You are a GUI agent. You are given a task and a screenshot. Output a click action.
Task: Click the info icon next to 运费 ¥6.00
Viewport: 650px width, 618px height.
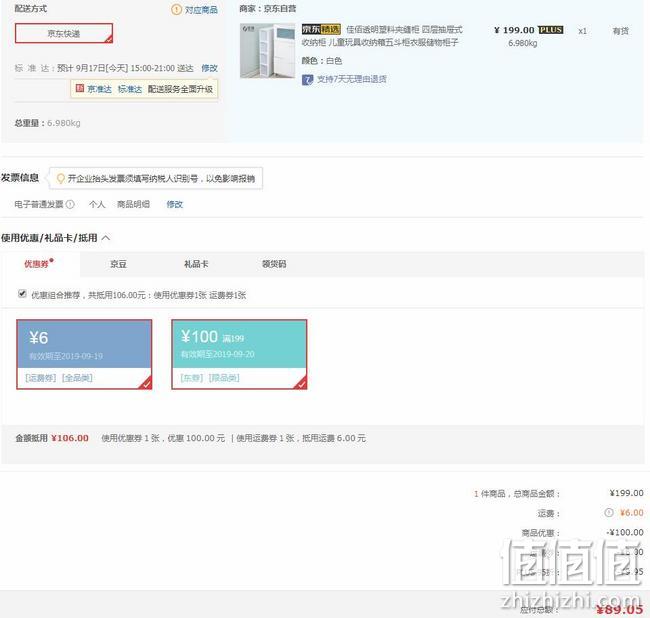point(609,513)
